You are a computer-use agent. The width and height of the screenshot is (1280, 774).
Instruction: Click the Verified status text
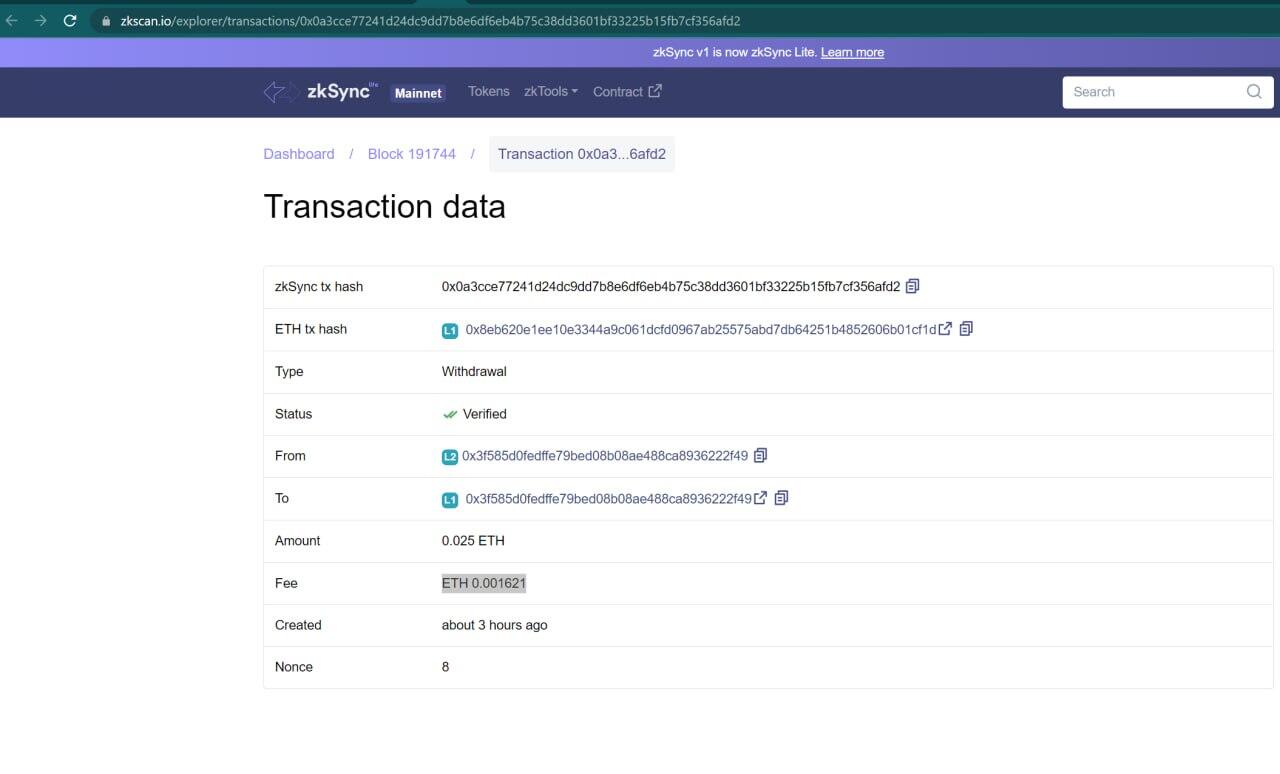(485, 414)
